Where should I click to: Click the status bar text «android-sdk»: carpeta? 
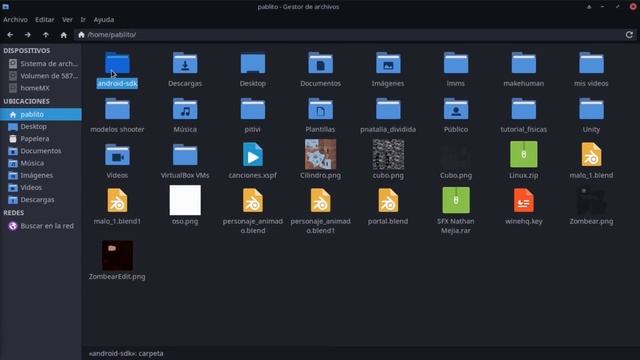[126, 353]
